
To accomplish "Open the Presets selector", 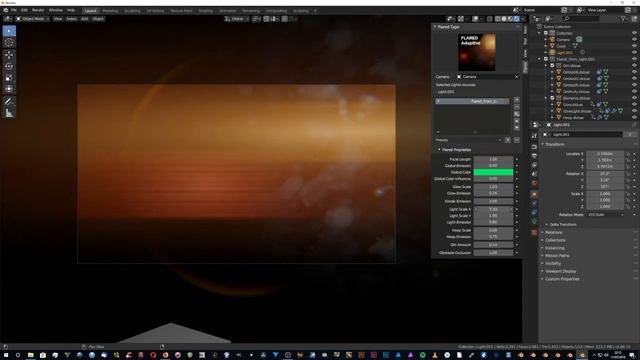I will pyautogui.click(x=469, y=140).
